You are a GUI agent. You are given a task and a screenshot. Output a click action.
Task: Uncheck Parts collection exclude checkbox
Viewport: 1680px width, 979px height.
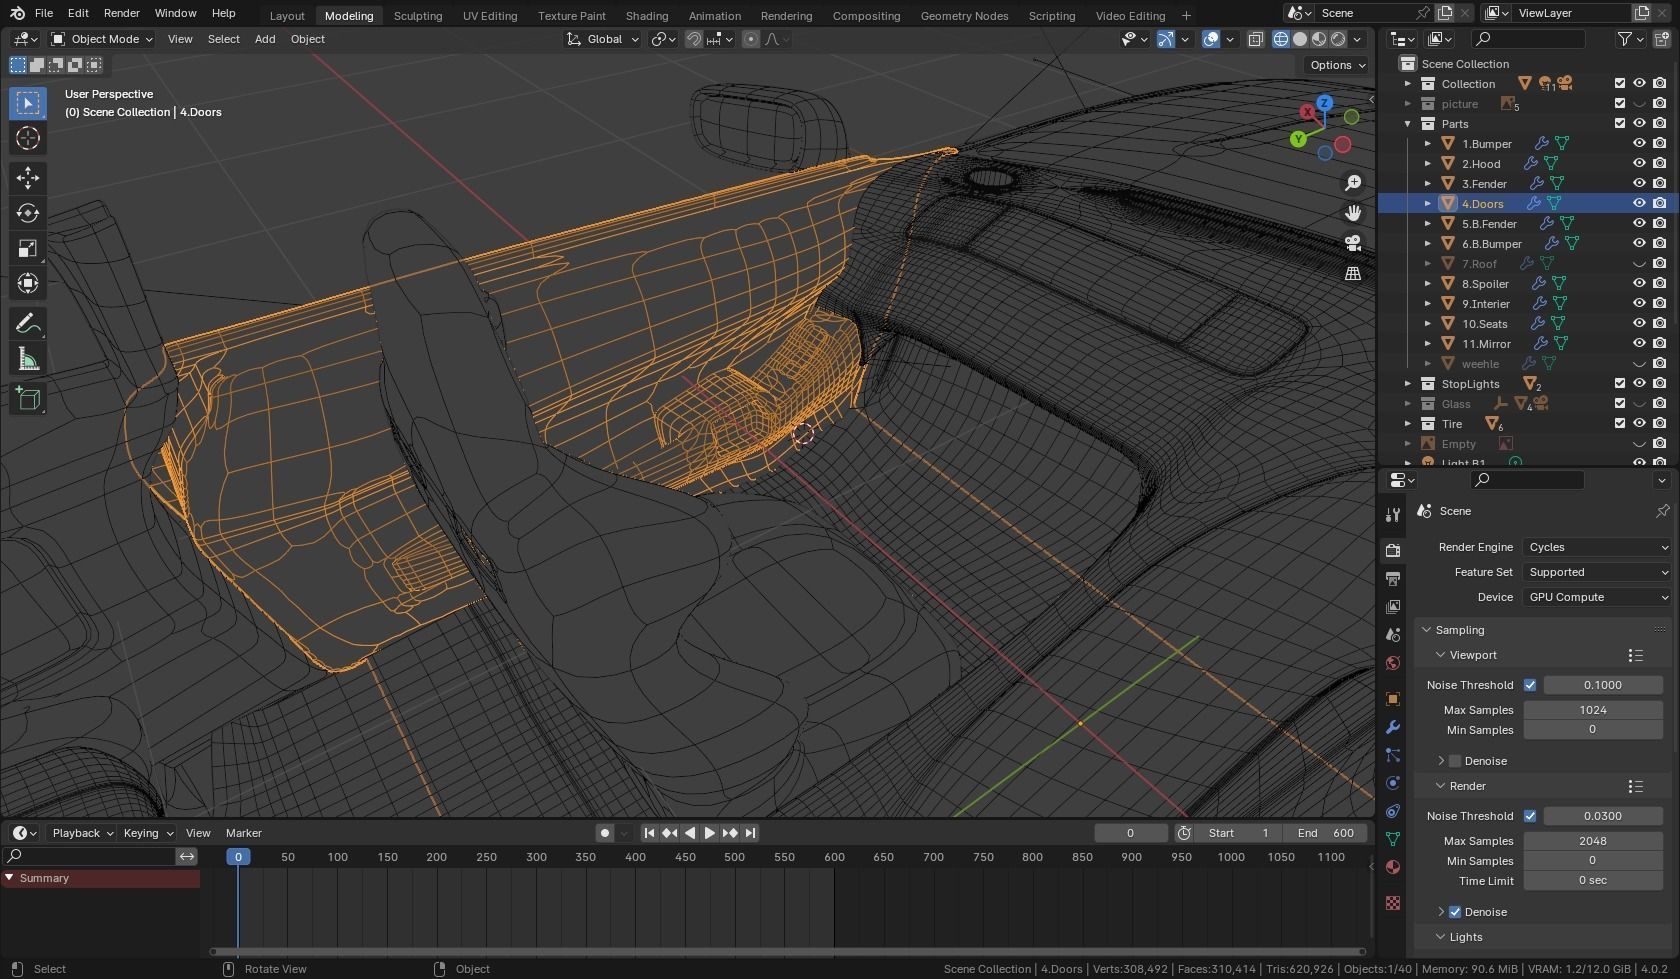[1620, 123]
